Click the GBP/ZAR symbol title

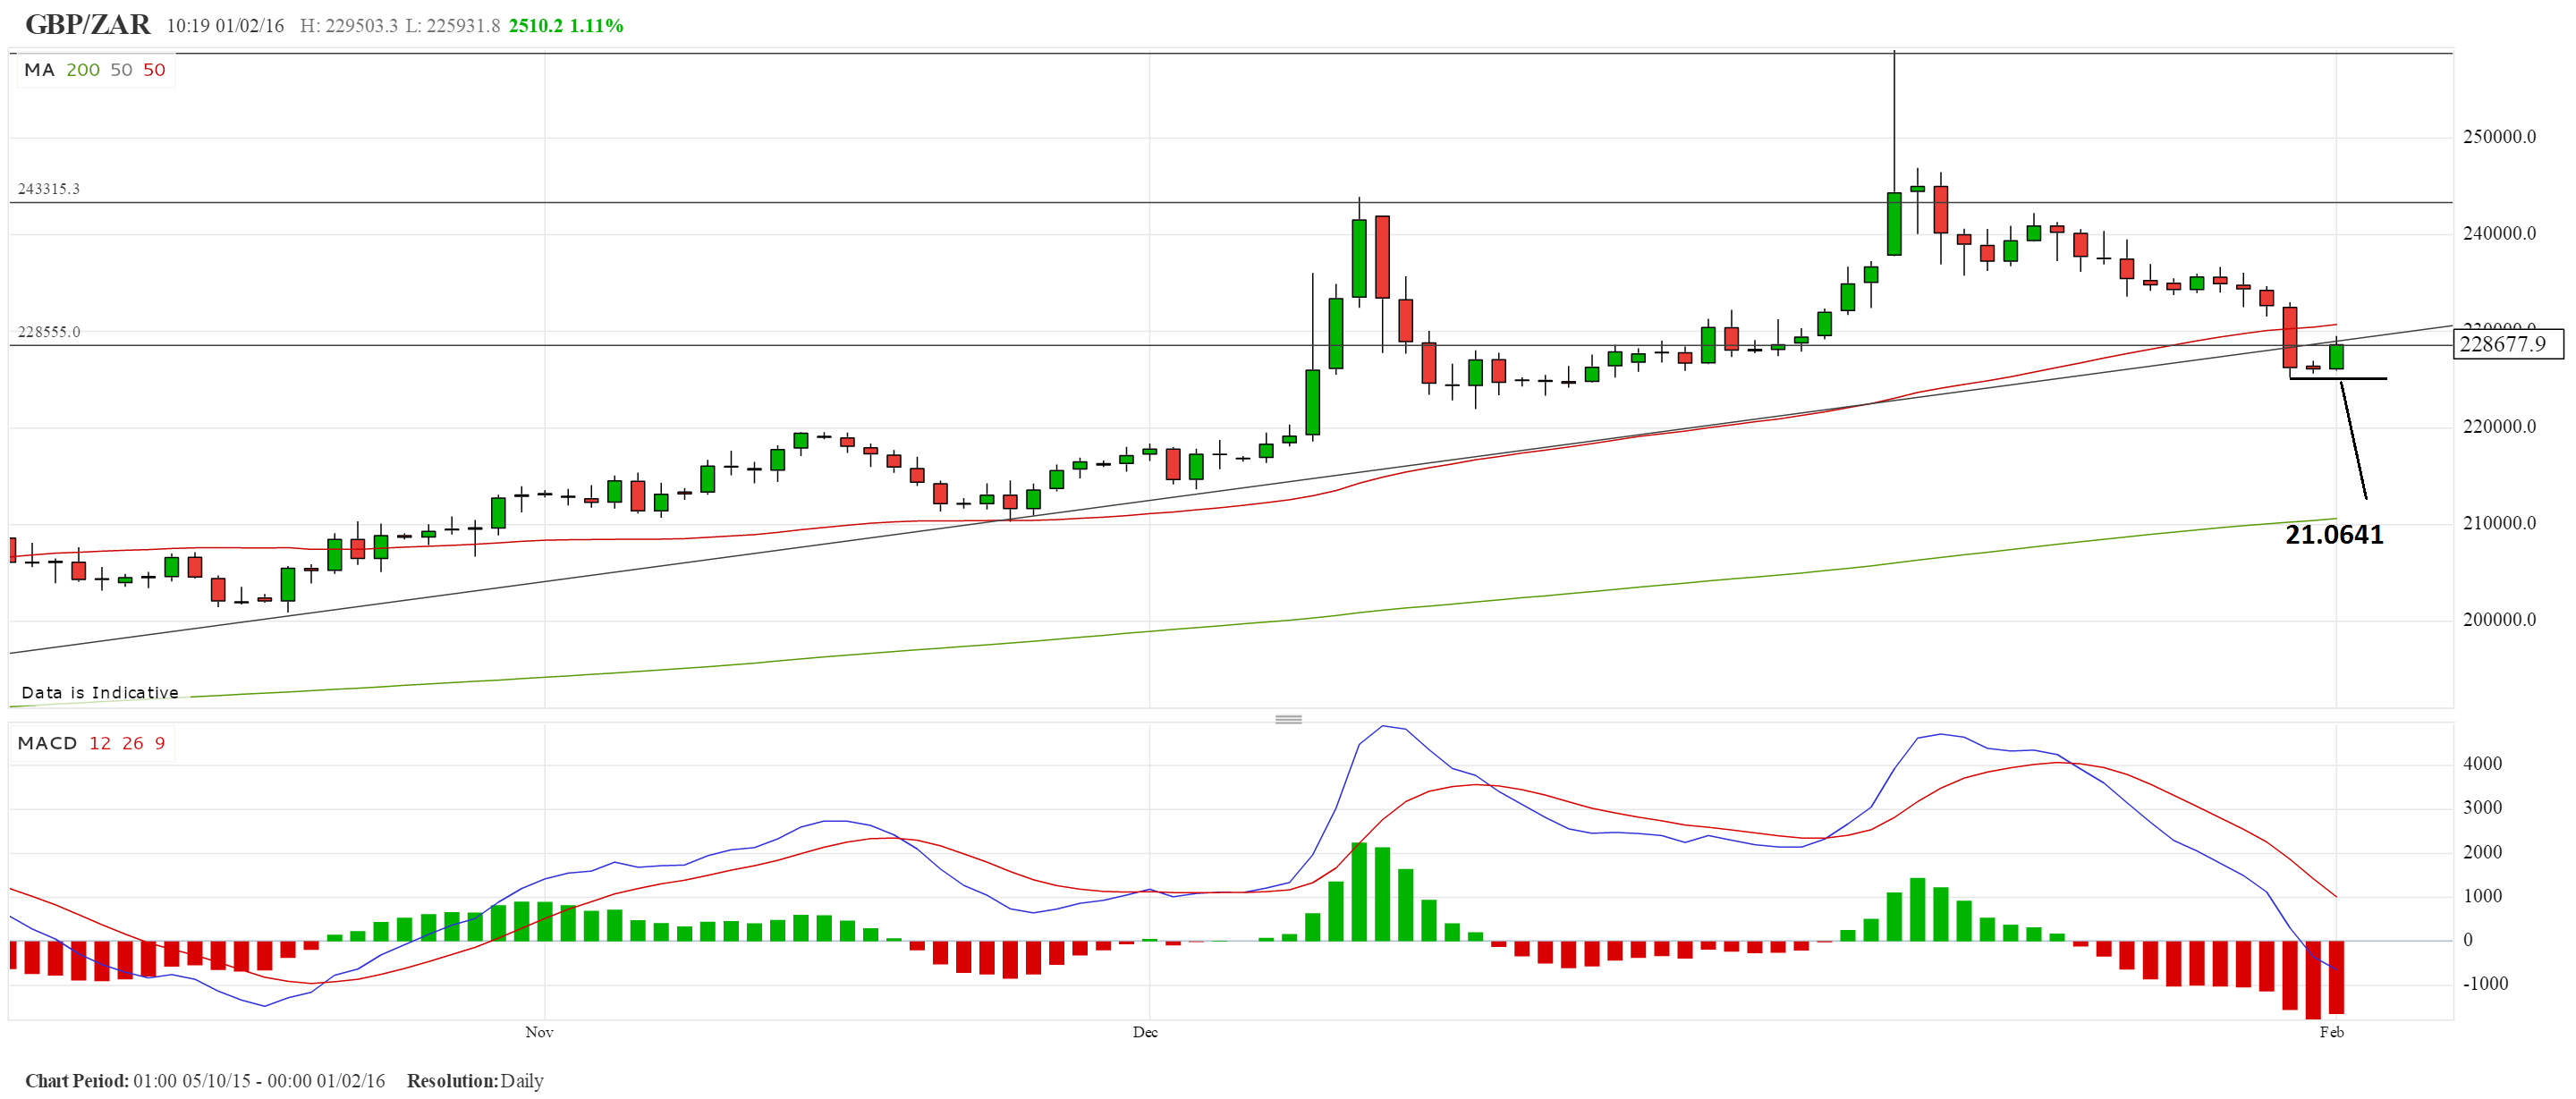(88, 24)
